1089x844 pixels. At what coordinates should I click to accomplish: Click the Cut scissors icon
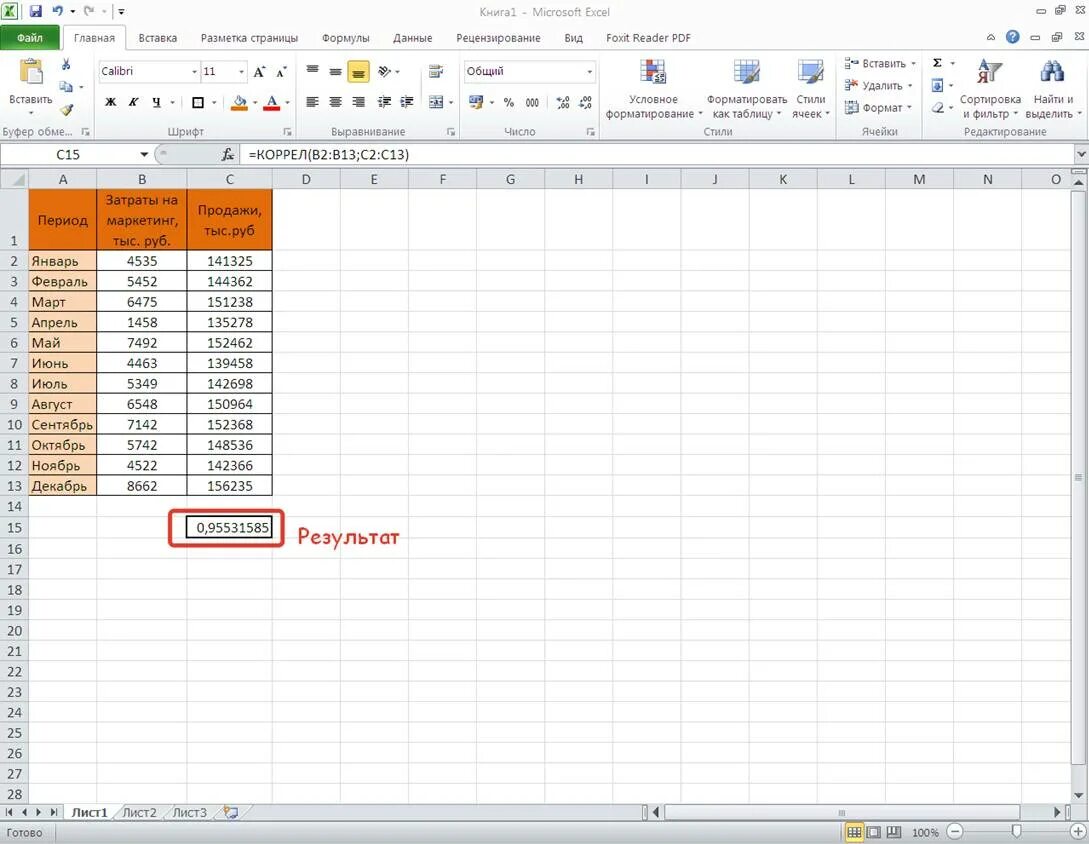(66, 65)
